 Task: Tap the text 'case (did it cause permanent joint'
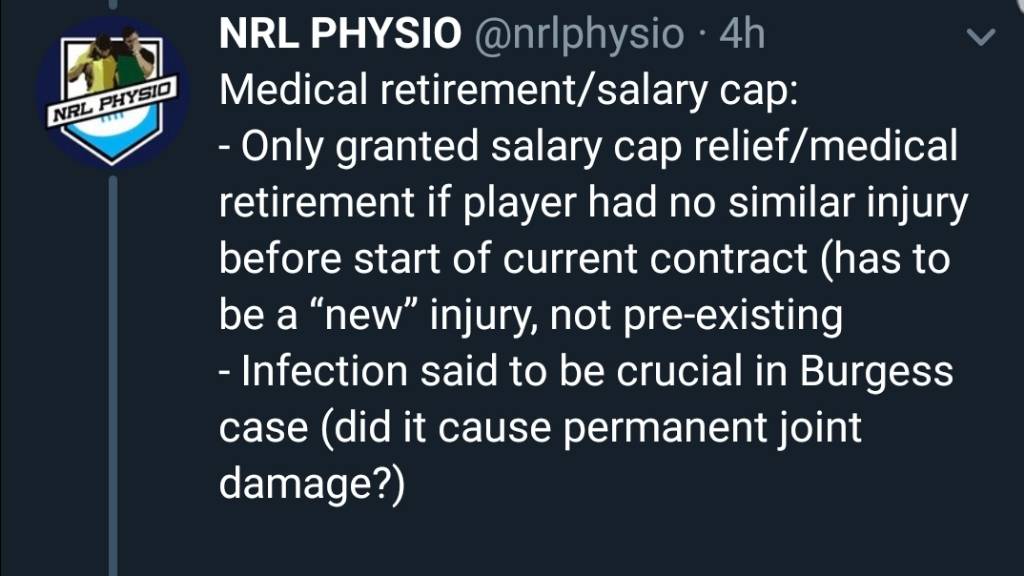[540, 429]
